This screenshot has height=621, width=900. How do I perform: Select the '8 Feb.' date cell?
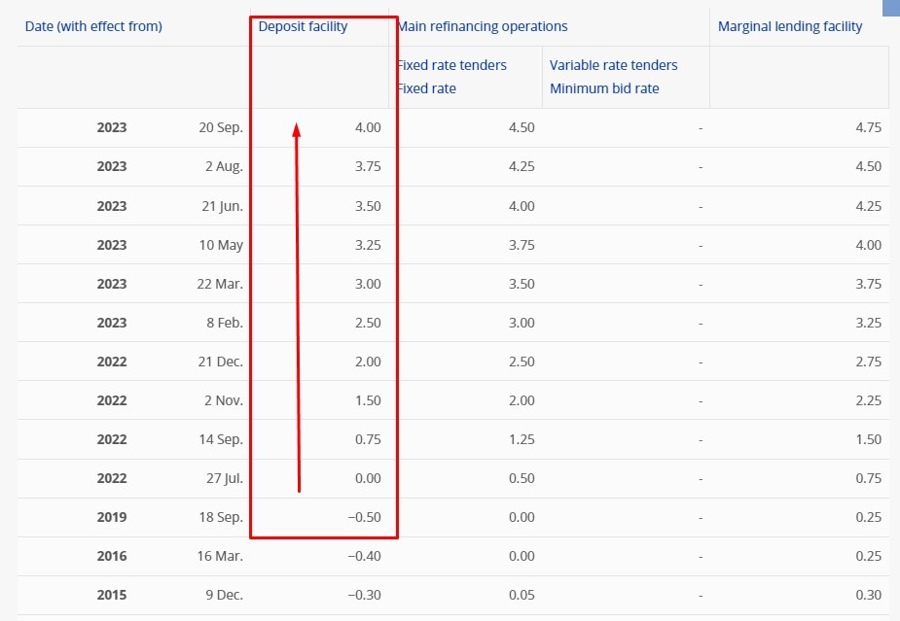224,323
